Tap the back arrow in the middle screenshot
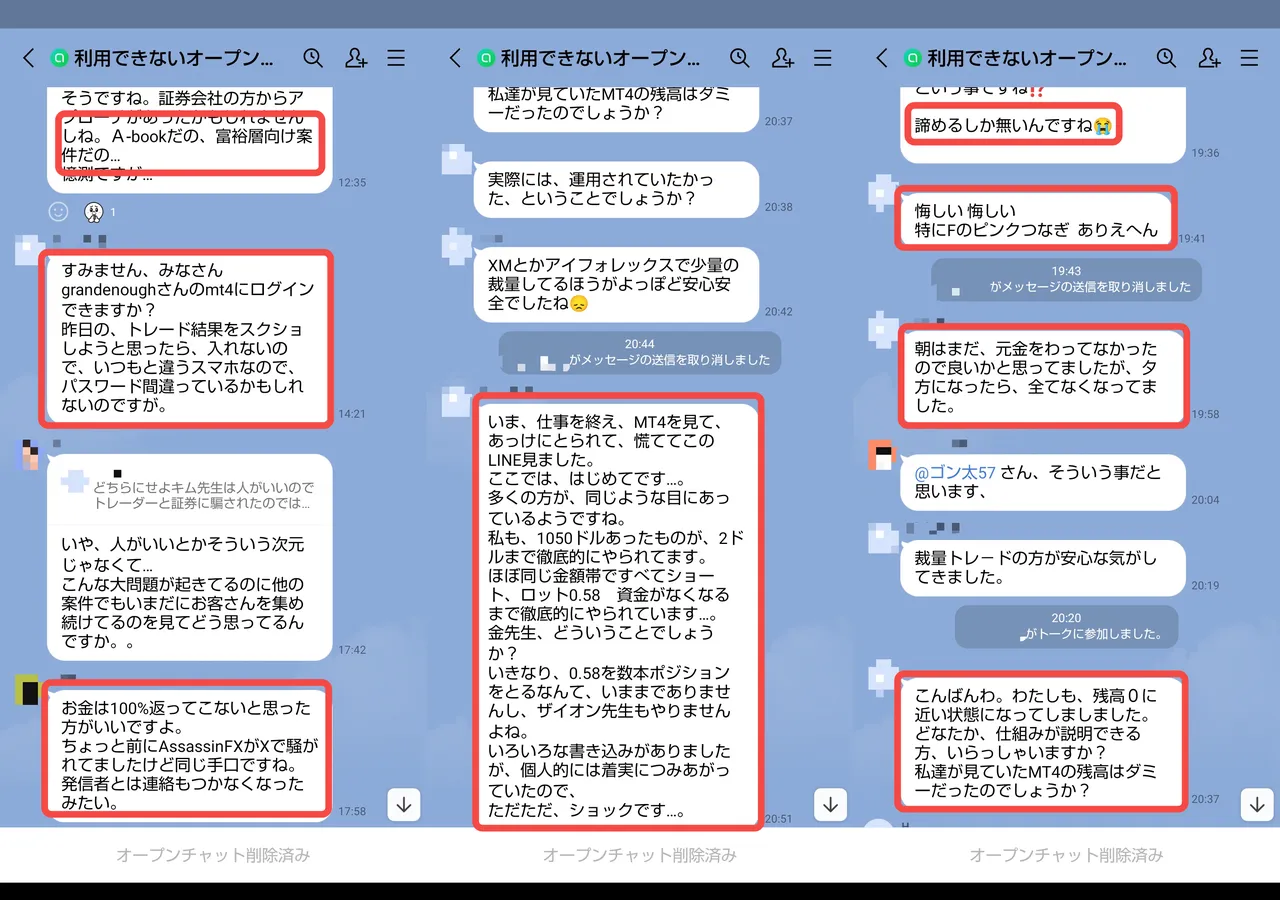 tap(455, 58)
